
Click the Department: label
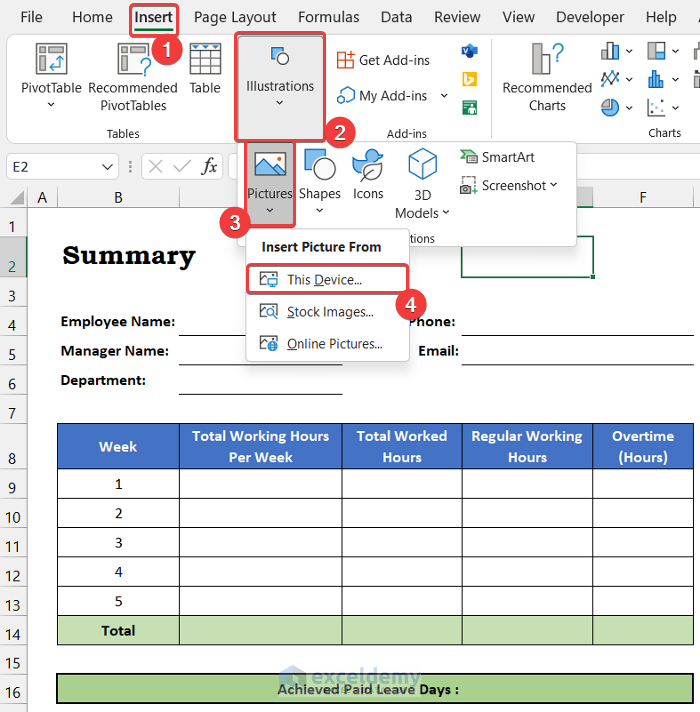[104, 380]
